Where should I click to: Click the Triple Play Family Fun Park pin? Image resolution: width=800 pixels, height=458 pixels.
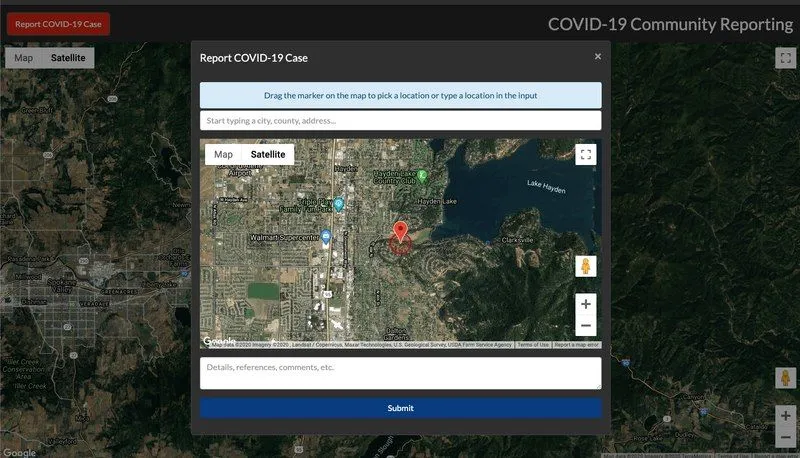click(339, 204)
